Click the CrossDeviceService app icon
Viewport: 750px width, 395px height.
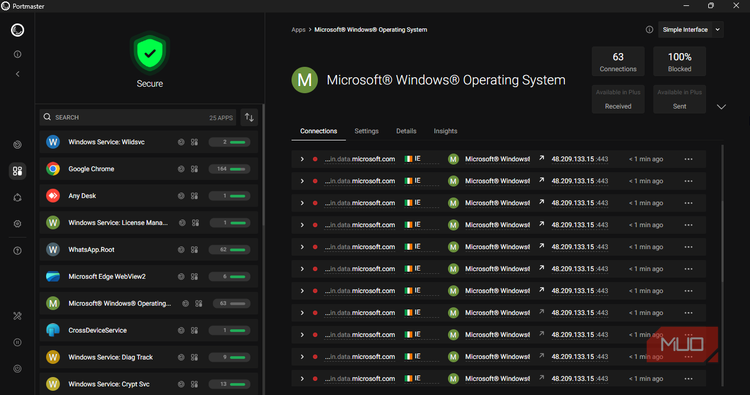click(x=53, y=330)
